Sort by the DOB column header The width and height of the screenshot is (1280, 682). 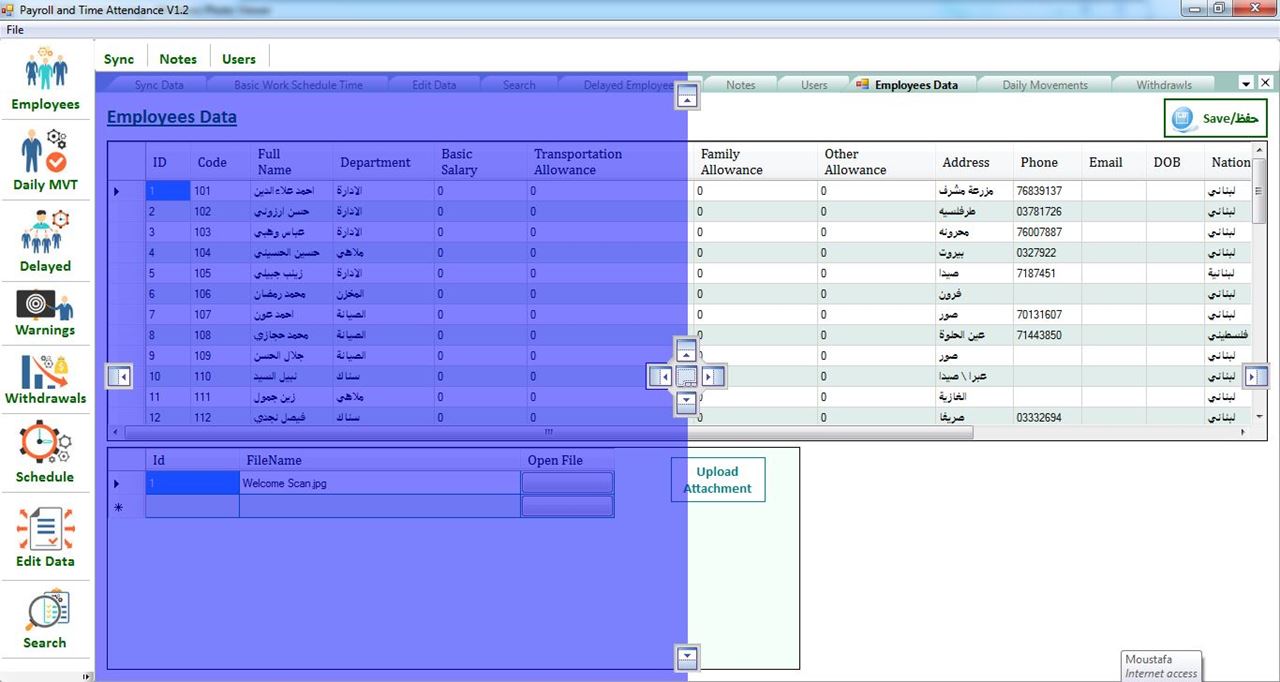(x=1167, y=162)
